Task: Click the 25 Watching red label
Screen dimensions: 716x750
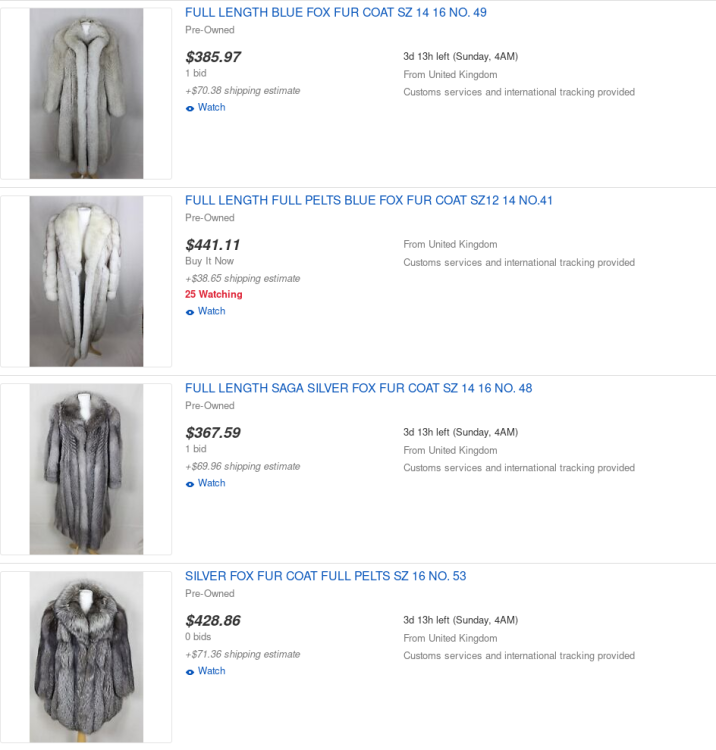Action: click(213, 295)
